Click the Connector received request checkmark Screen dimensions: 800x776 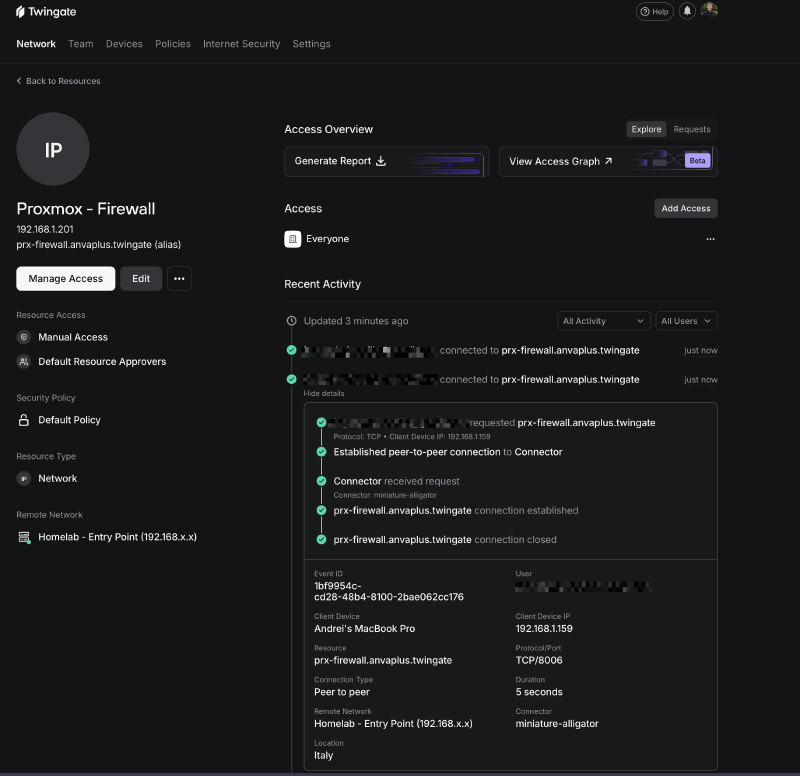(321, 481)
